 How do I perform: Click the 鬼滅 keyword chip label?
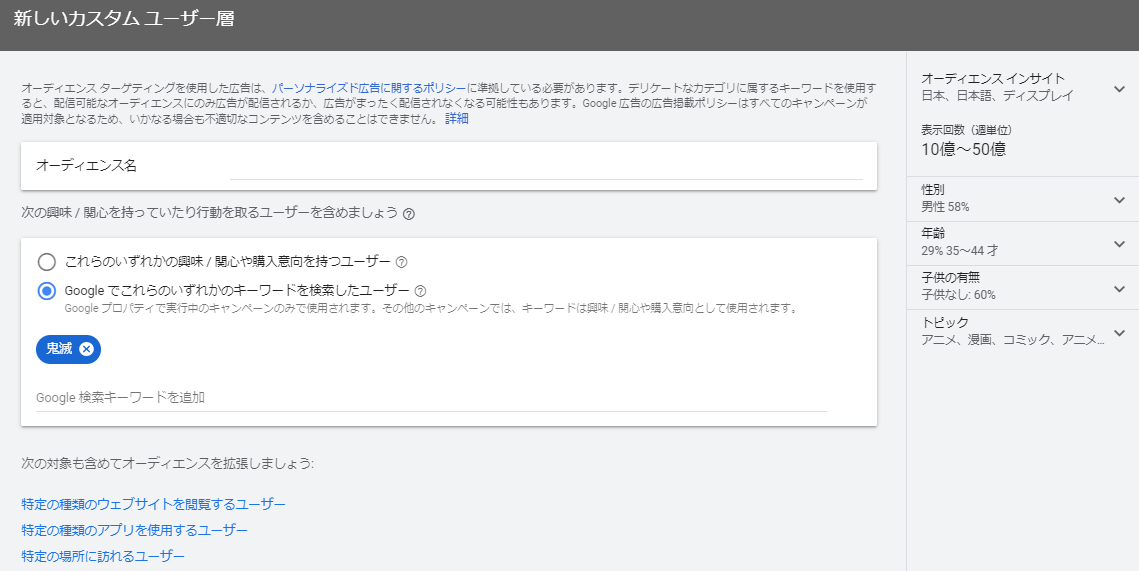click(x=59, y=349)
